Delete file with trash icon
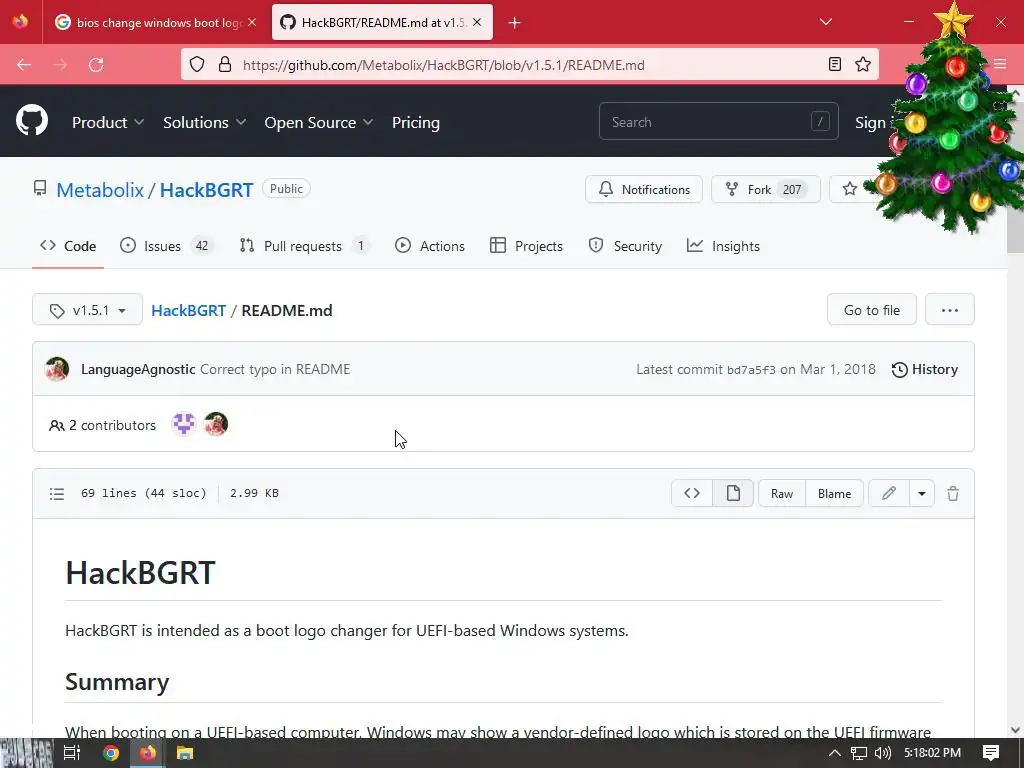 pos(953,494)
